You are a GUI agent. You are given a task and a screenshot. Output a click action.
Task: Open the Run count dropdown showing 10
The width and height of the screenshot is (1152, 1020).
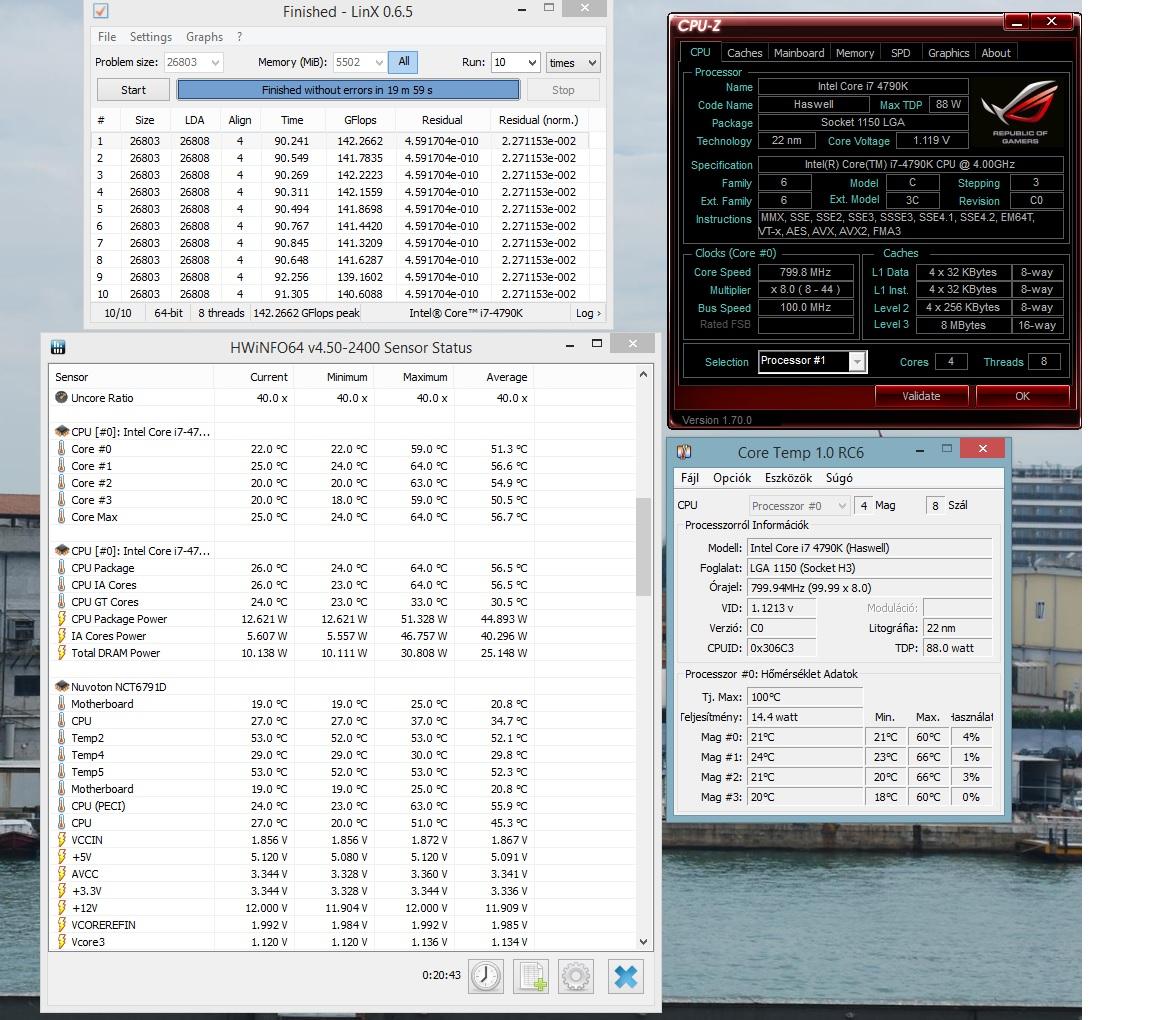pos(533,62)
